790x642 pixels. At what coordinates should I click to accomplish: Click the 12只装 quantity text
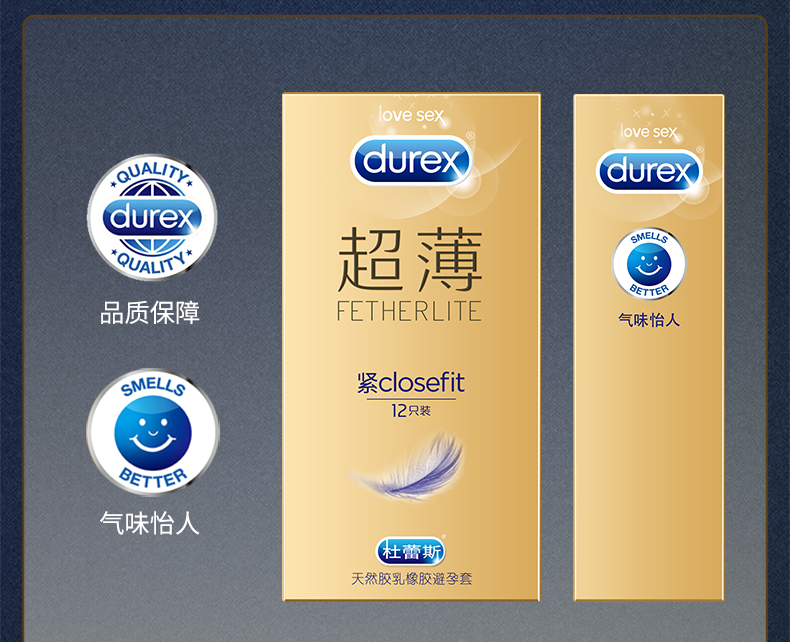[x=411, y=411]
